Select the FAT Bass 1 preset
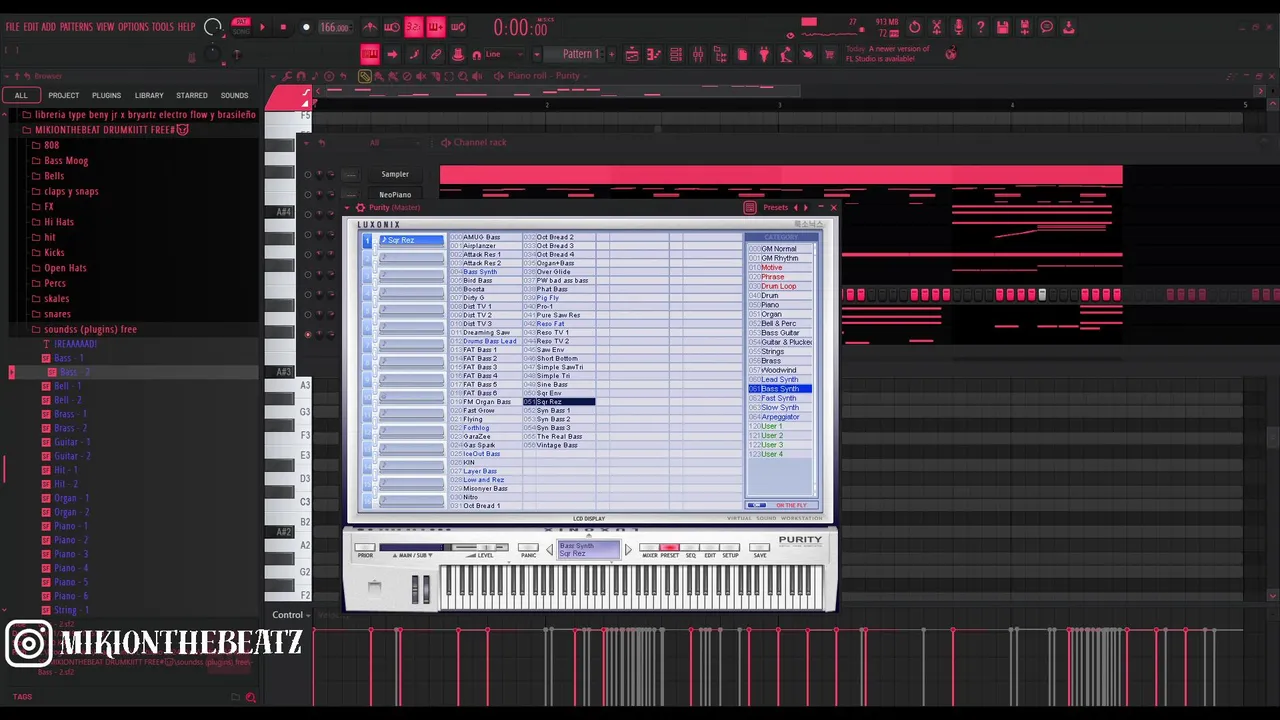1280x720 pixels. [x=479, y=350]
